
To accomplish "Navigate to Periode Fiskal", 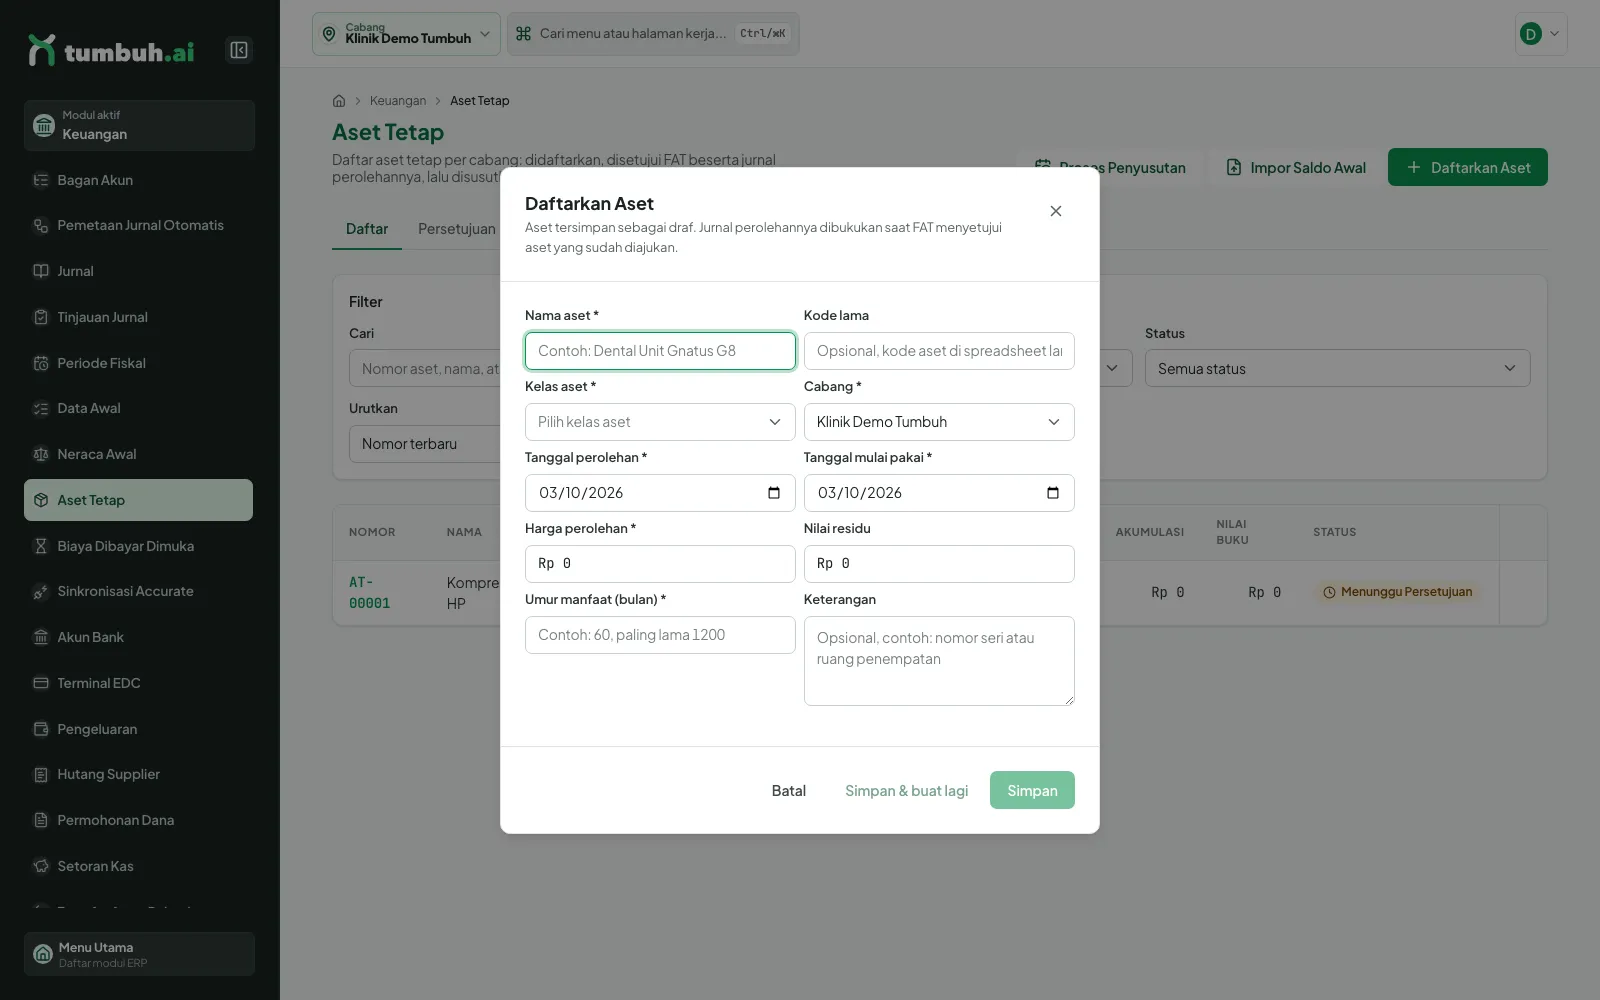I will [139, 363].
